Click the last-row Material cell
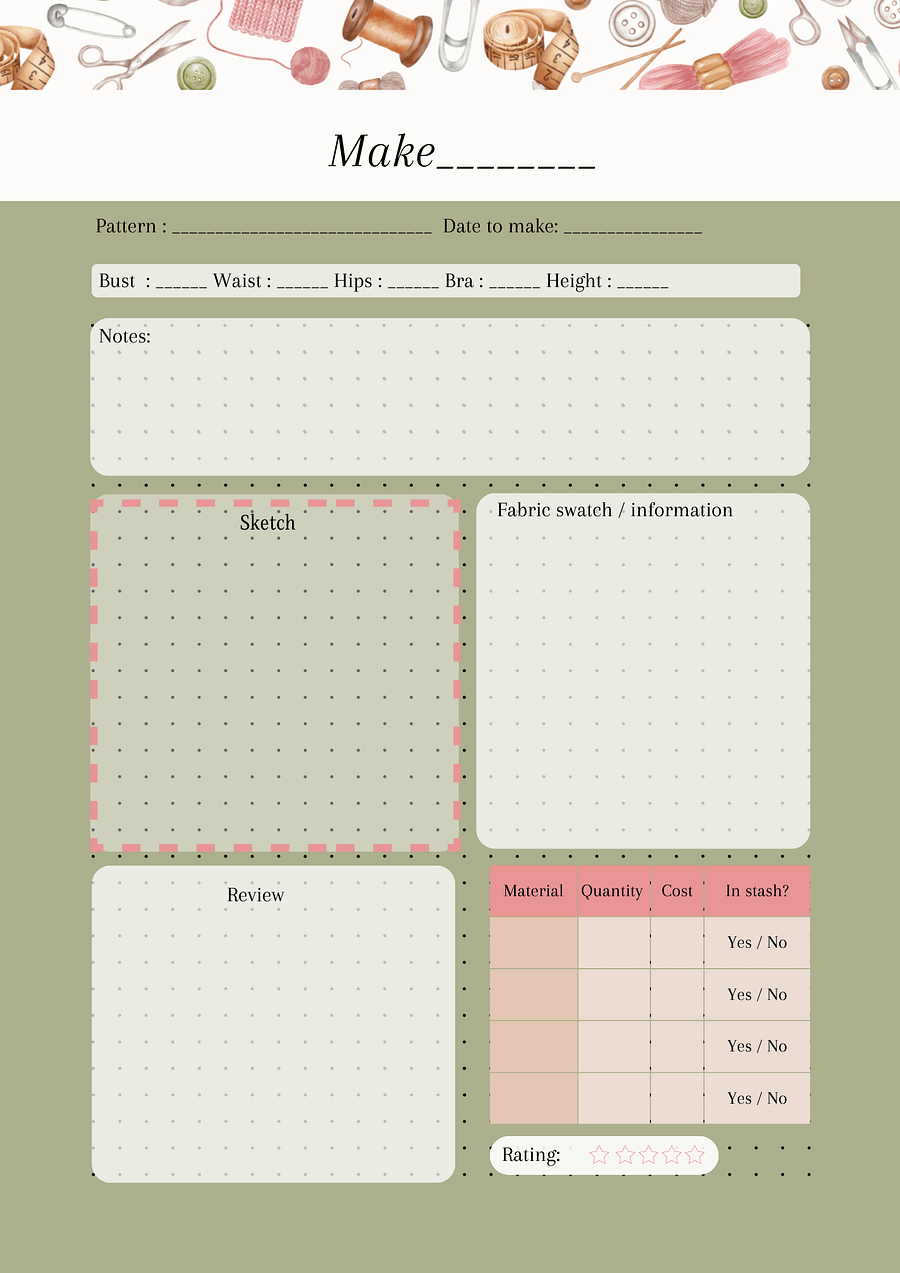Viewport: 900px width, 1273px height. (534, 1098)
